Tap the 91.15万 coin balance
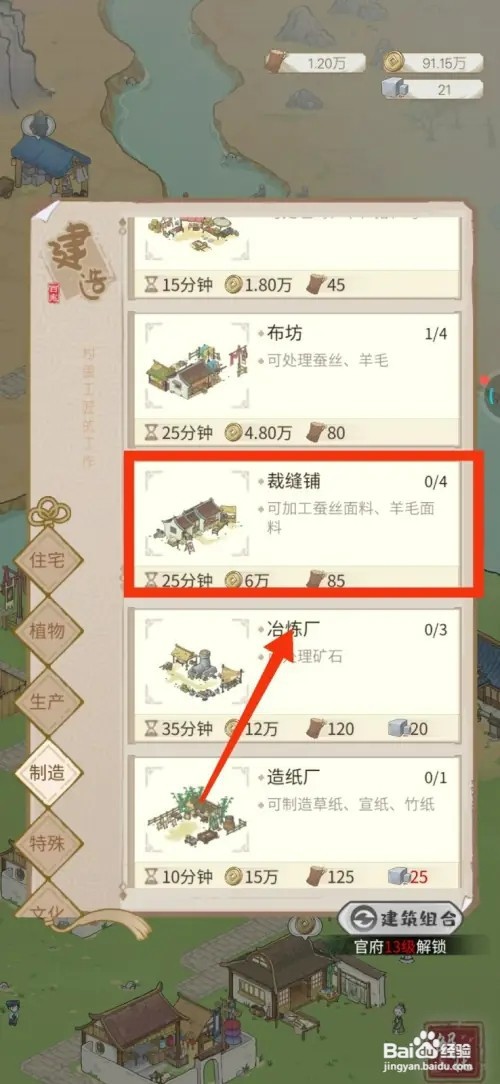This screenshot has width=500, height=1084. [x=444, y=63]
